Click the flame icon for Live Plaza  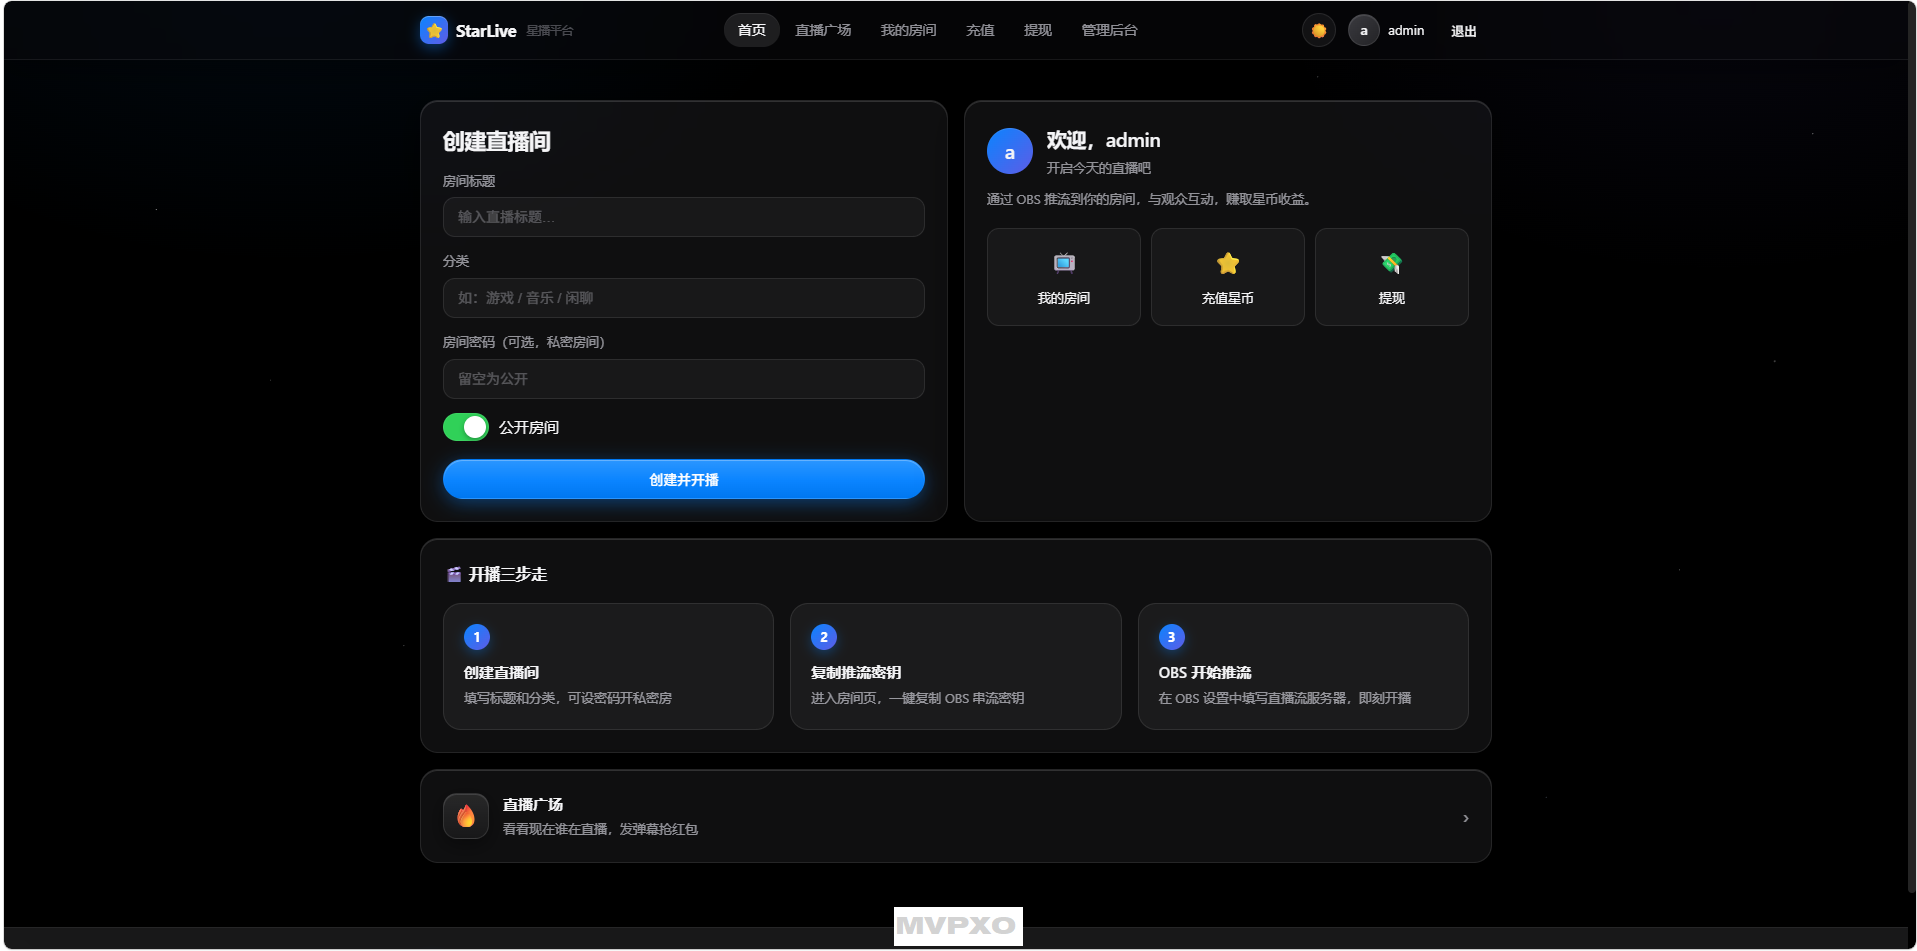(x=466, y=816)
